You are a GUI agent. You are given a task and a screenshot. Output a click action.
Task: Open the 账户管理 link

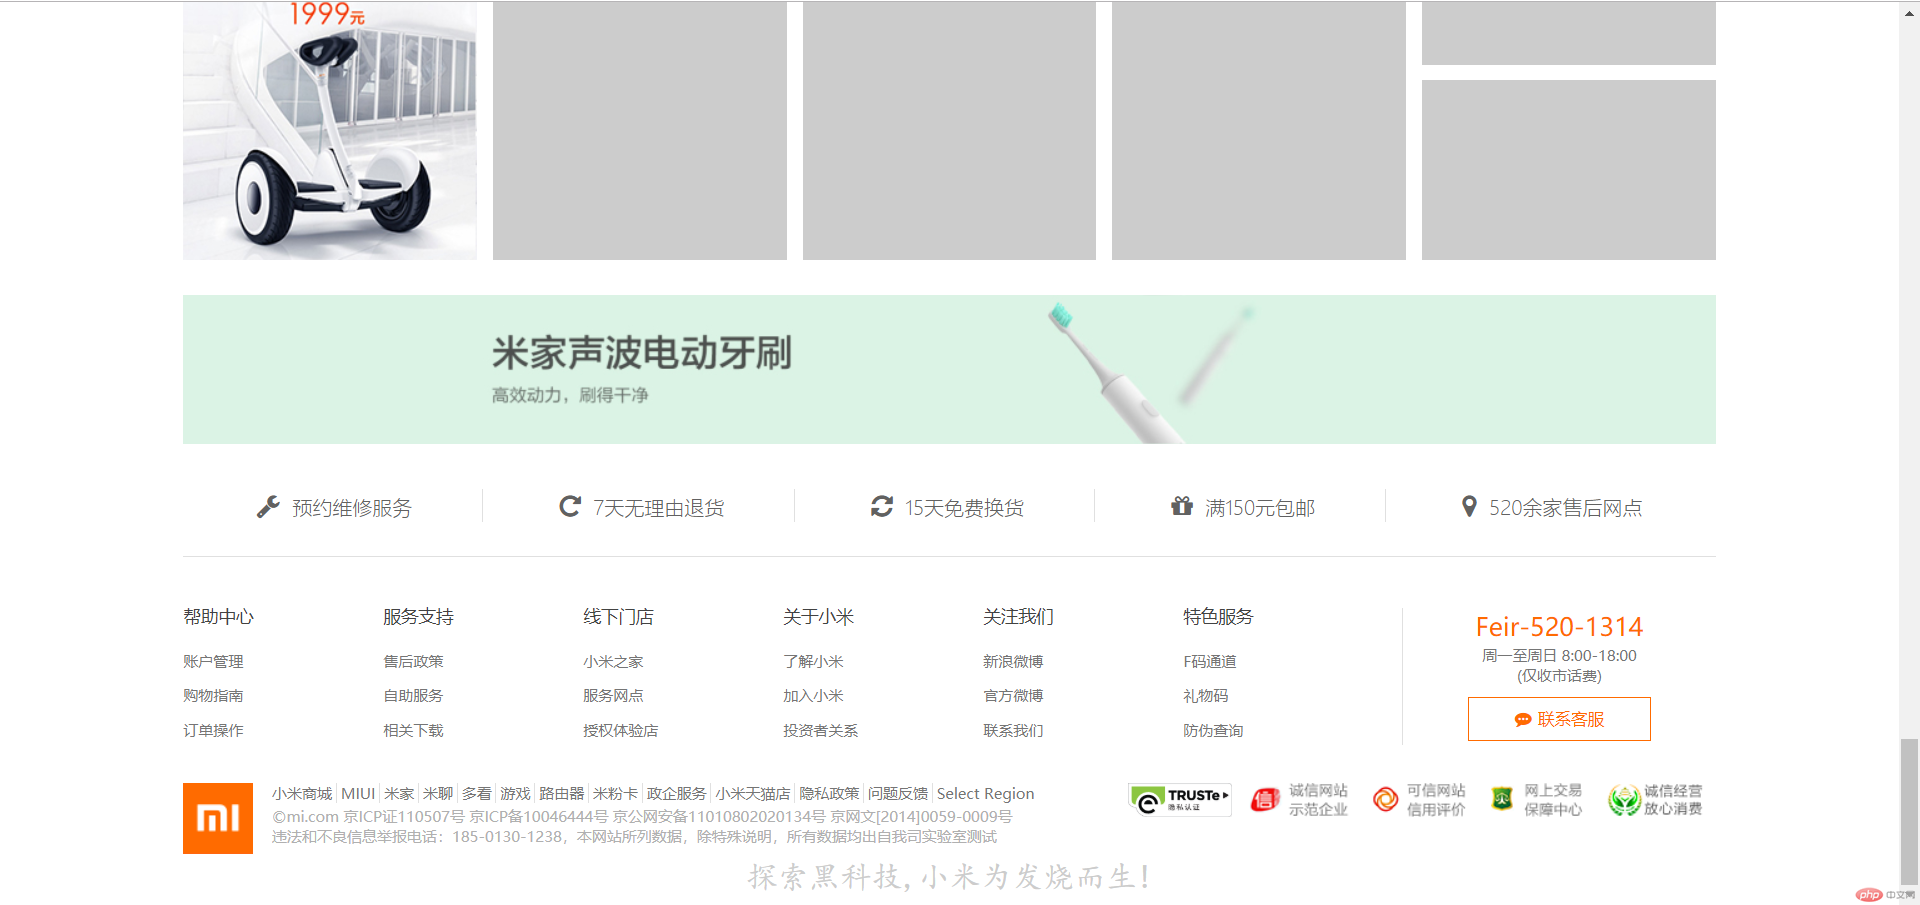213,661
